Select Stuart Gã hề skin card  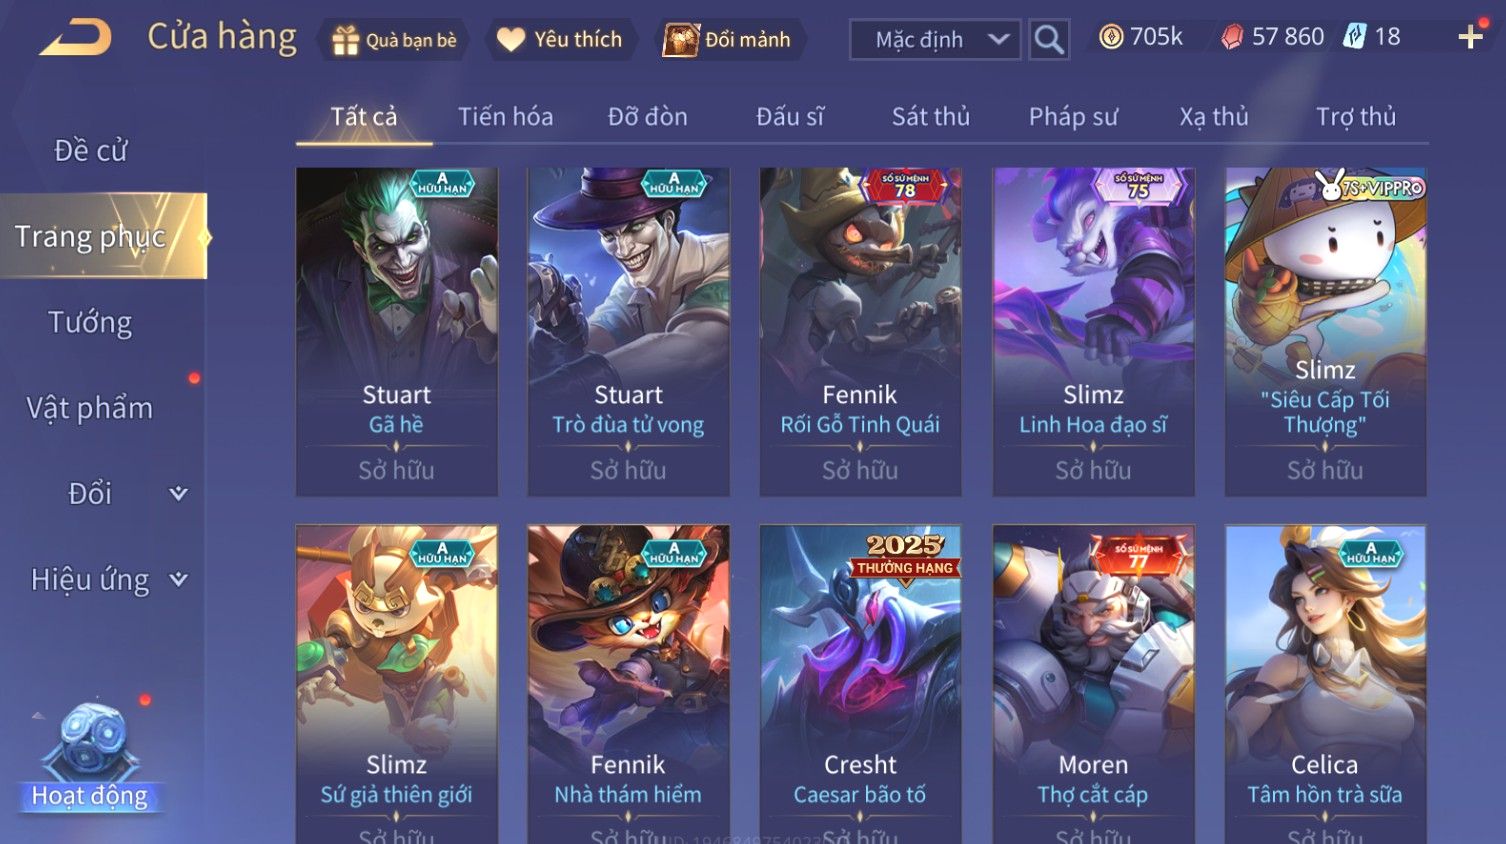pos(397,332)
